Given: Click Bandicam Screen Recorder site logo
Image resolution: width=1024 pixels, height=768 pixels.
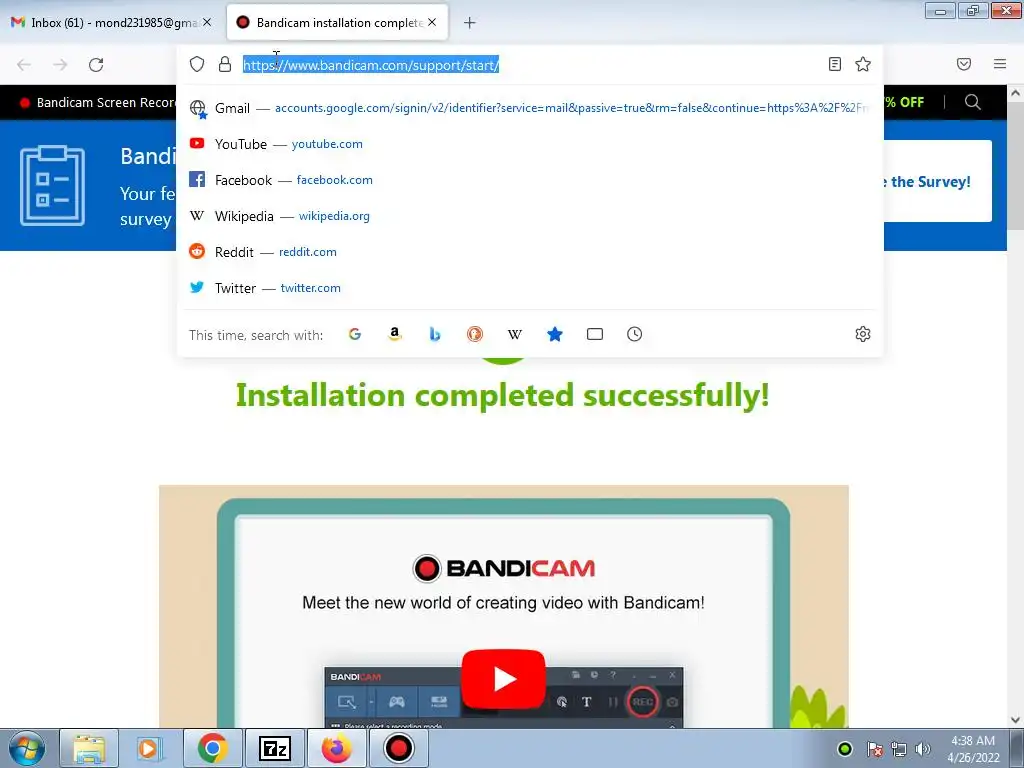Looking at the screenshot, I should [x=97, y=103].
